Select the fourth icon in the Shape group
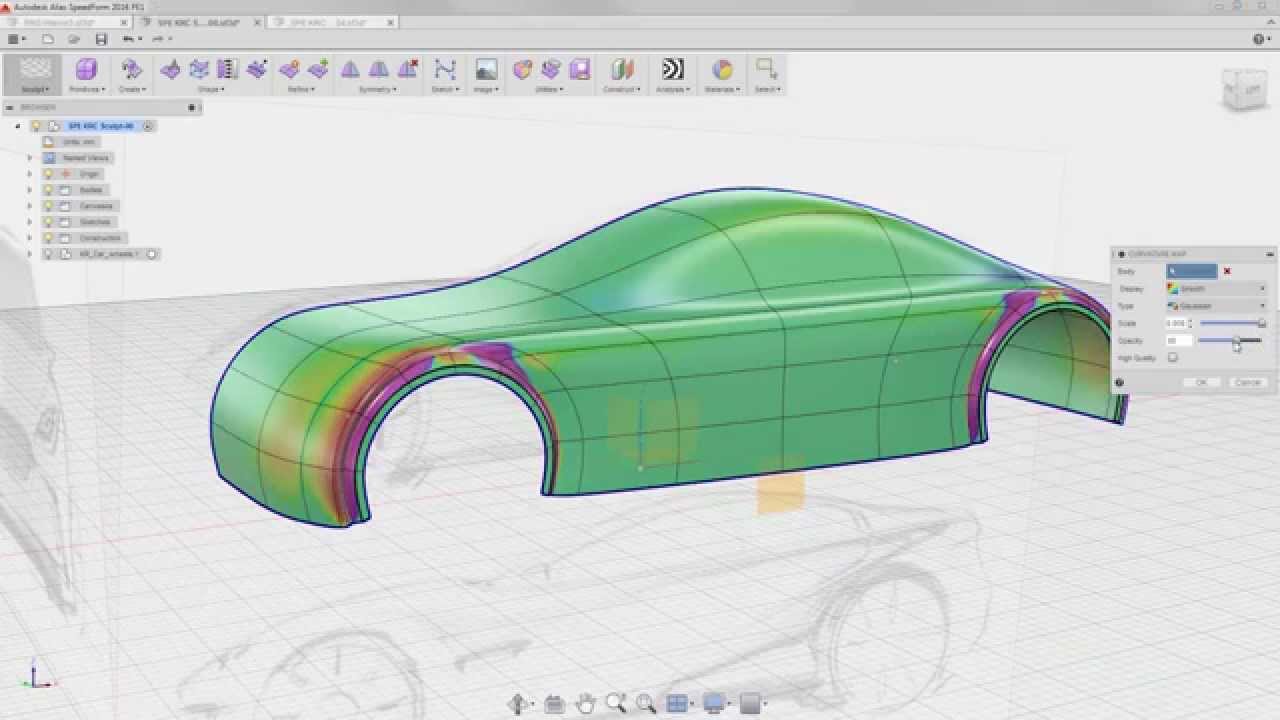 (x=257, y=69)
